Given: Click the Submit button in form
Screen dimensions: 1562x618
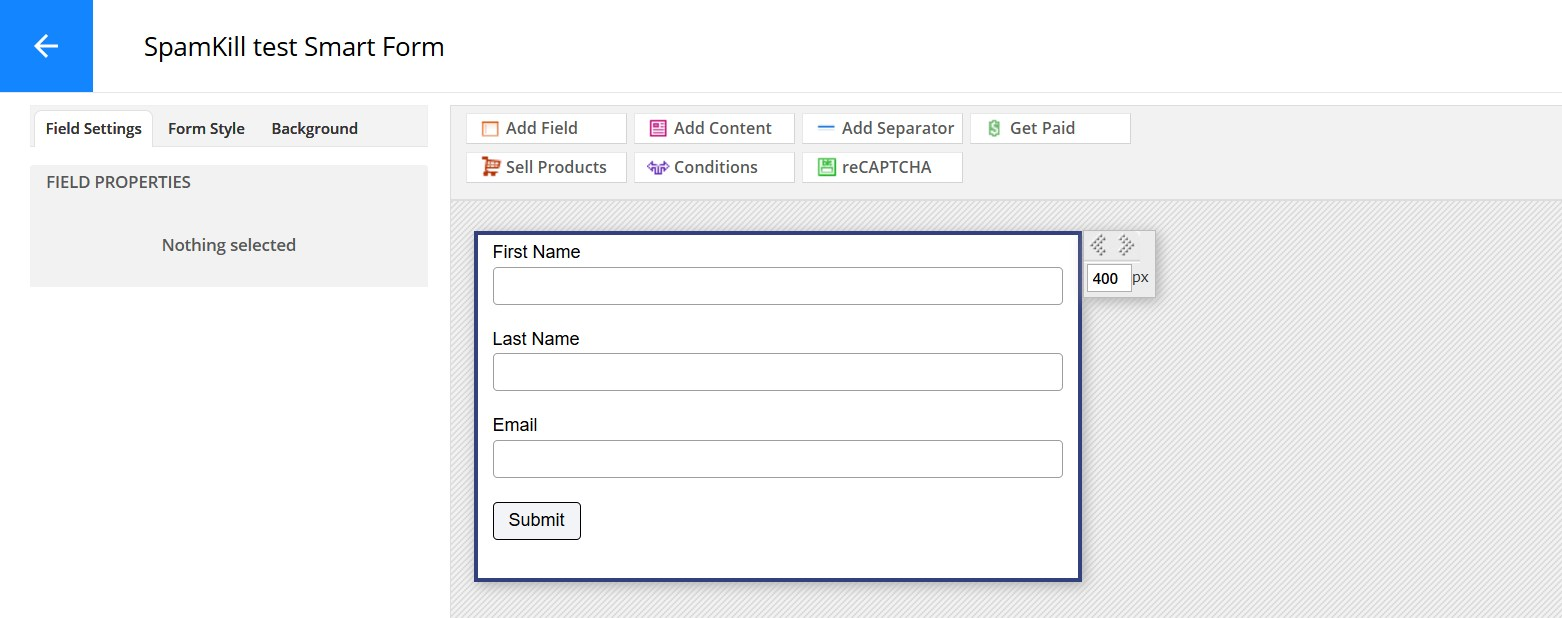Looking at the screenshot, I should click(537, 521).
